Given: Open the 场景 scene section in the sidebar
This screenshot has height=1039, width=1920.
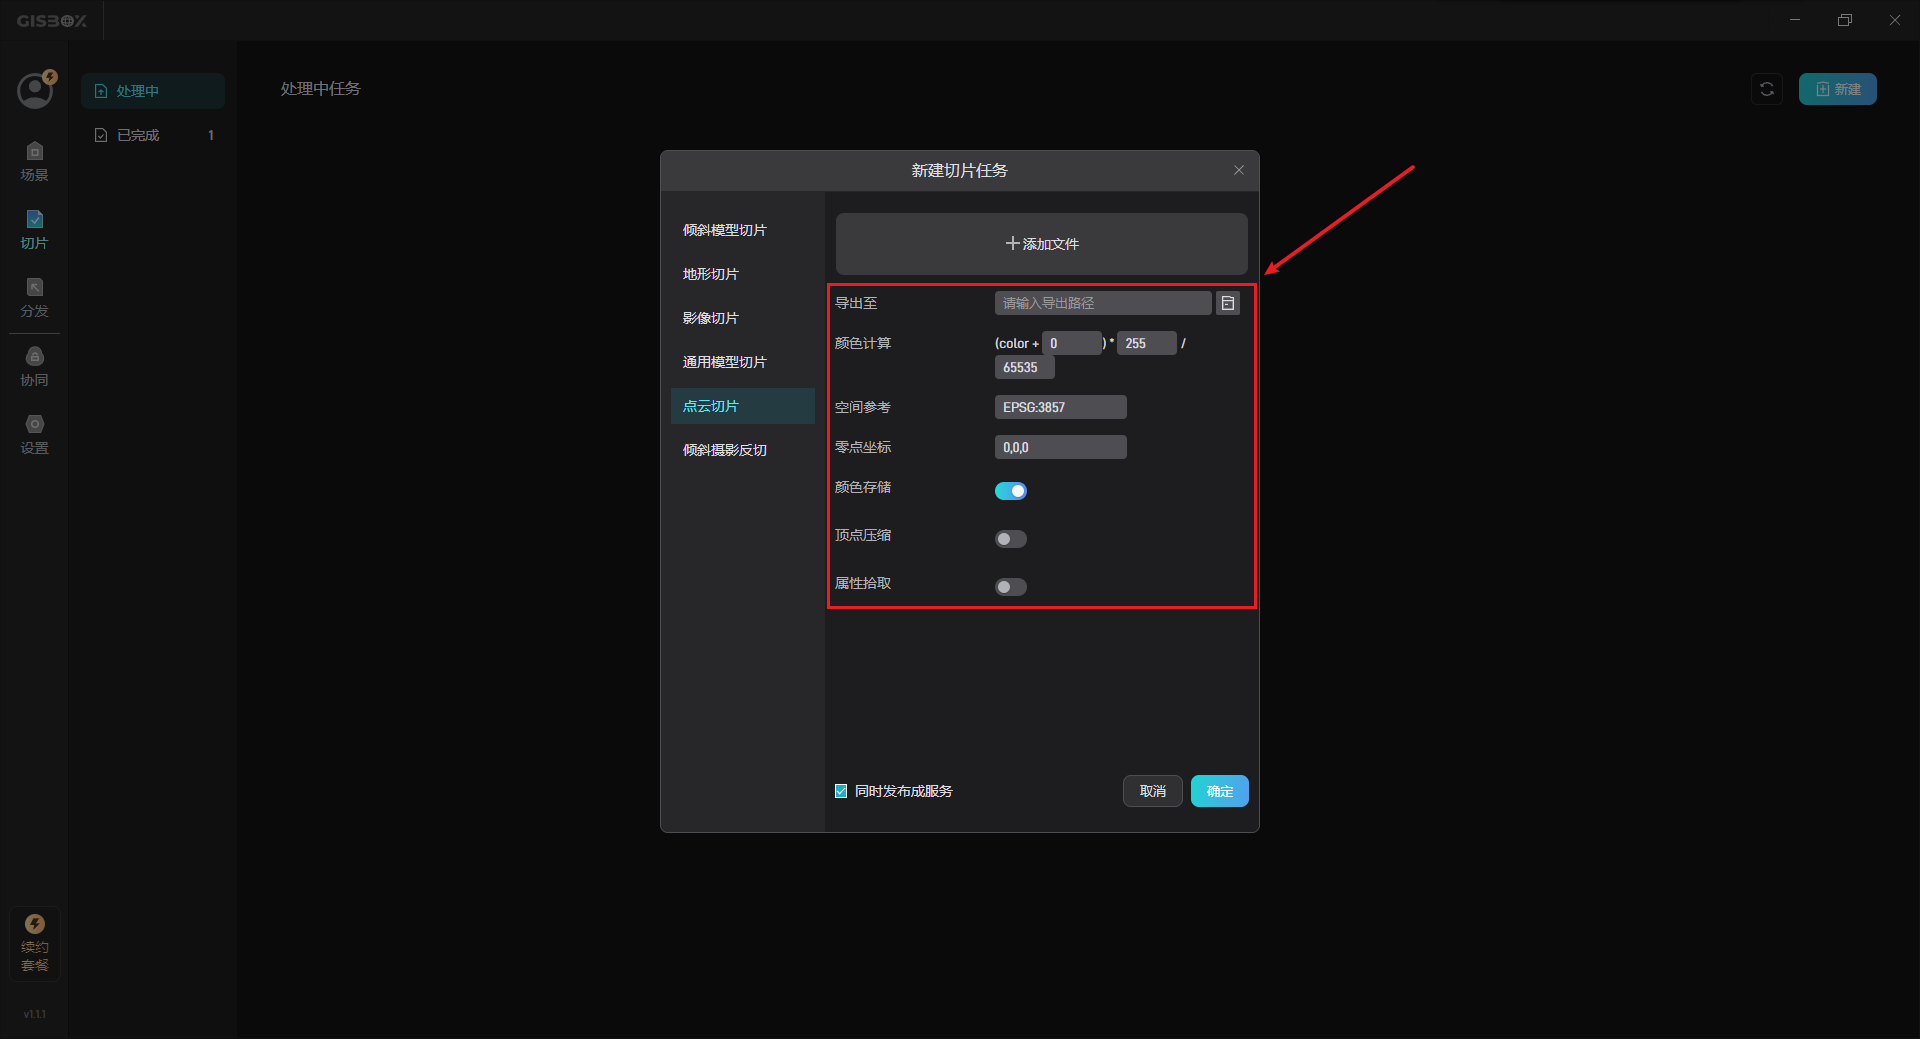Looking at the screenshot, I should (x=35, y=162).
